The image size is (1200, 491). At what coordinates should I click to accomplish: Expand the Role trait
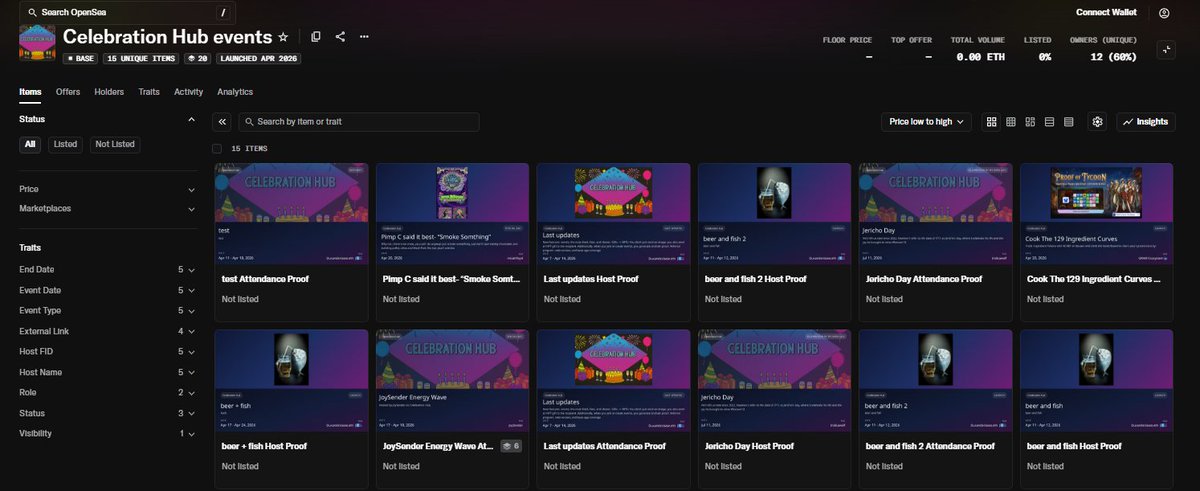(108, 393)
